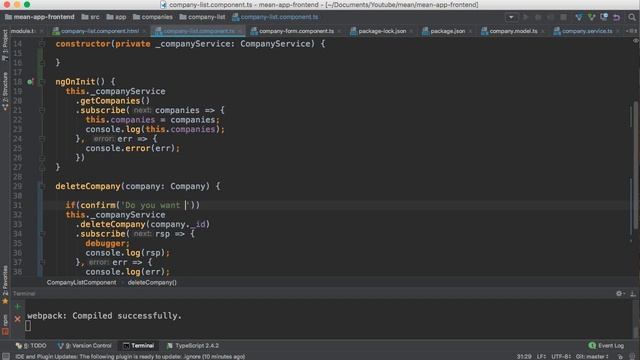Screen dimensions: 640x360
Task: Switch to company-form.component.ts tab
Action: click(296, 31)
